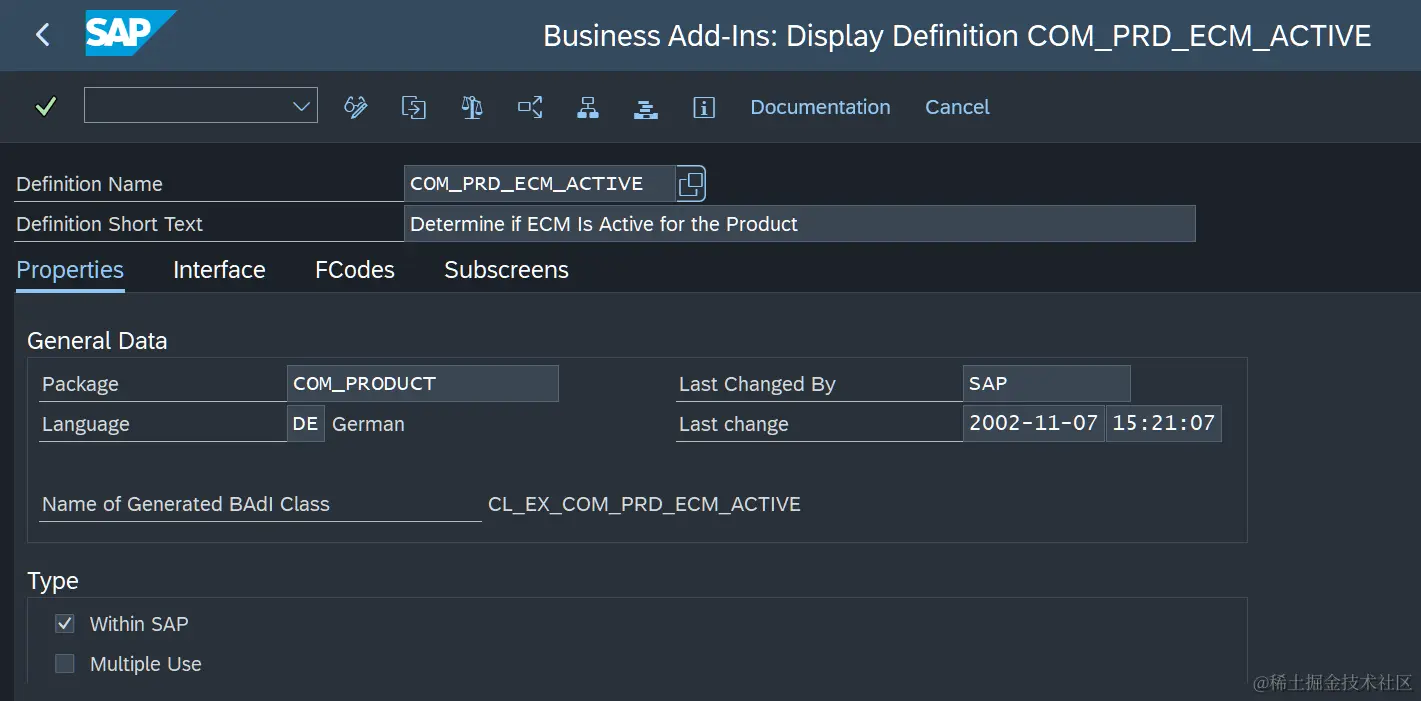
Task: Select the Subscreens tab
Action: [506, 270]
